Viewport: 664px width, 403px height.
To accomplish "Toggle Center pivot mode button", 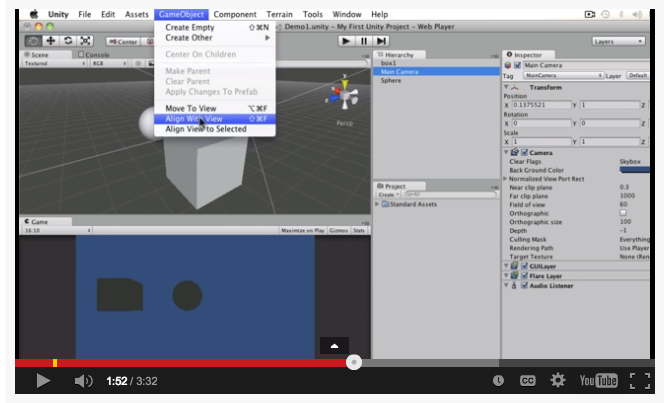I will click(123, 41).
